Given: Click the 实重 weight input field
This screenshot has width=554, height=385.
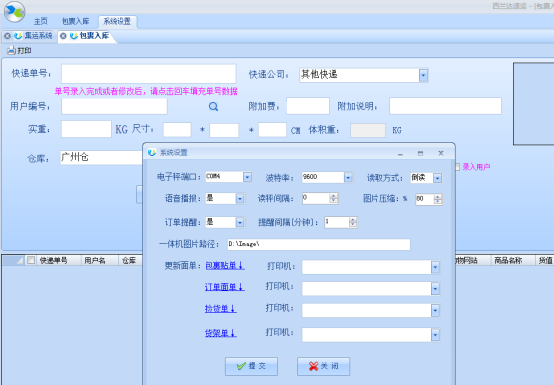Looking at the screenshot, I should [x=86, y=129].
